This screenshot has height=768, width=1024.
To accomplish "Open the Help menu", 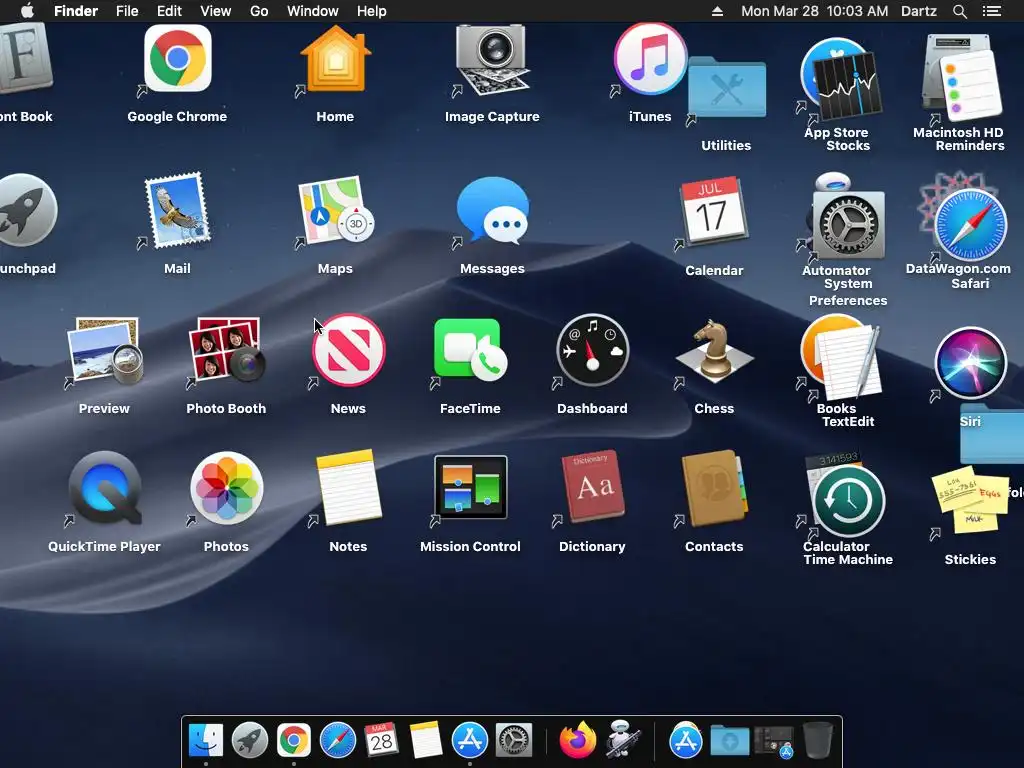I will (372, 11).
